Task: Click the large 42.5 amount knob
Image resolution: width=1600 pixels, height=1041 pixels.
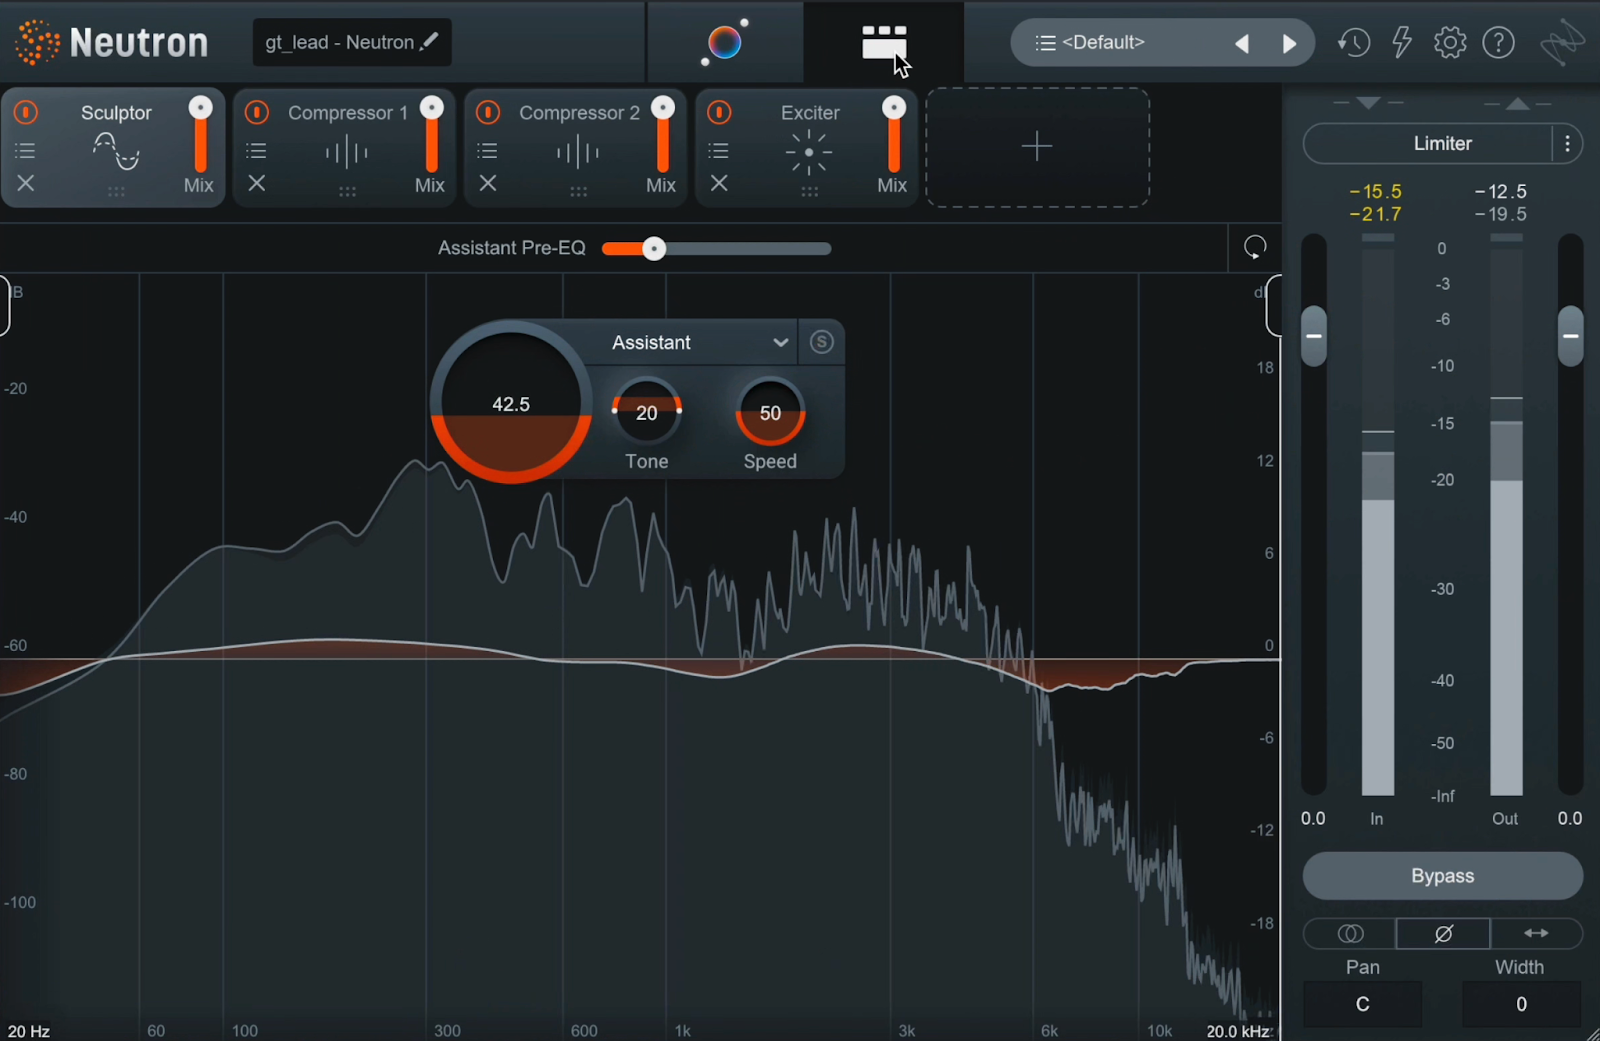Action: tap(511, 403)
